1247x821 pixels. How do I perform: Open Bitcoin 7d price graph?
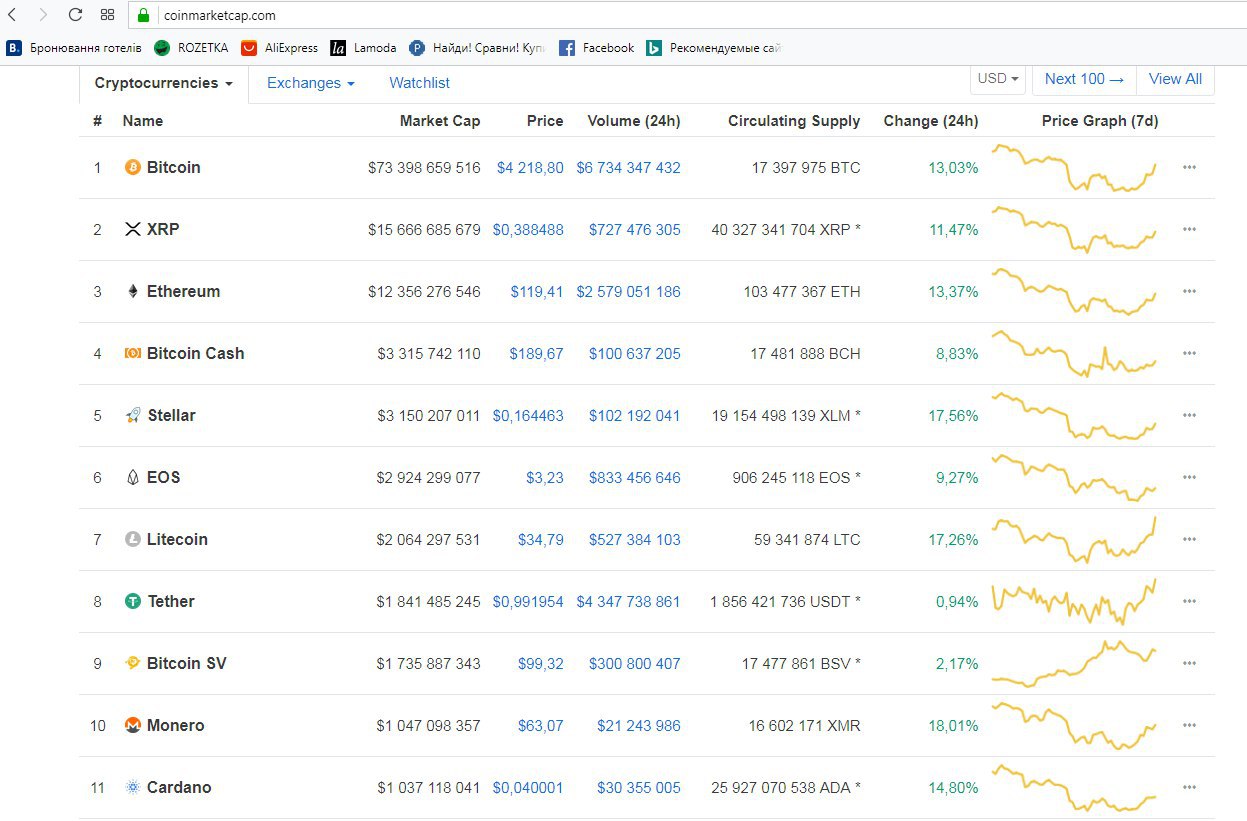point(1074,167)
